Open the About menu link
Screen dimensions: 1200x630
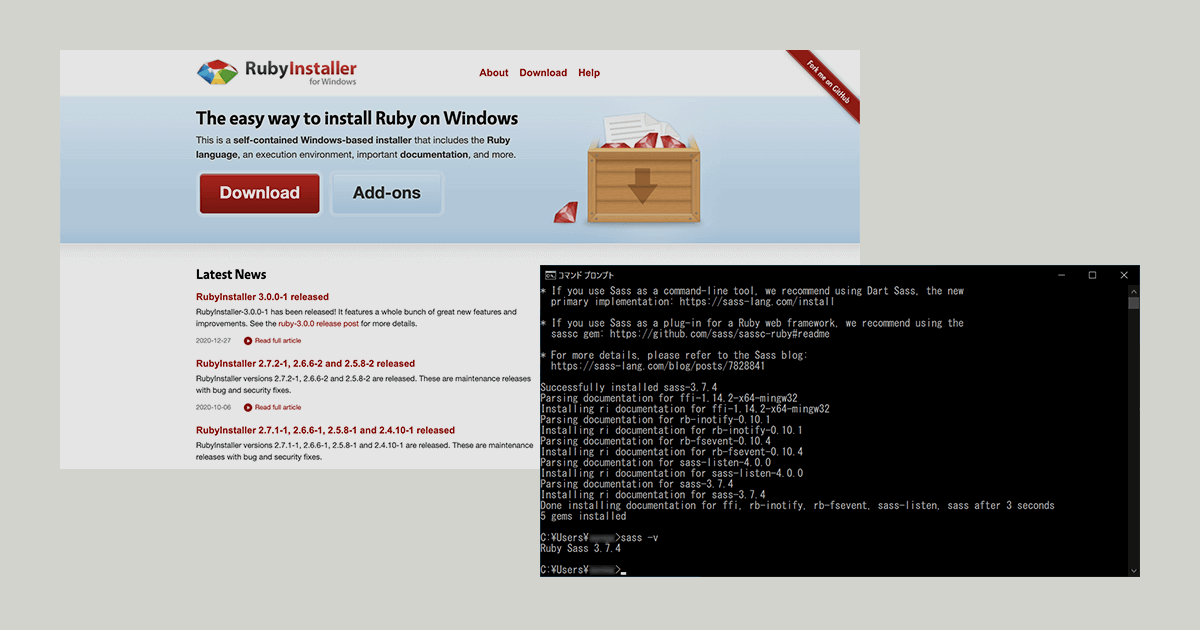[494, 73]
